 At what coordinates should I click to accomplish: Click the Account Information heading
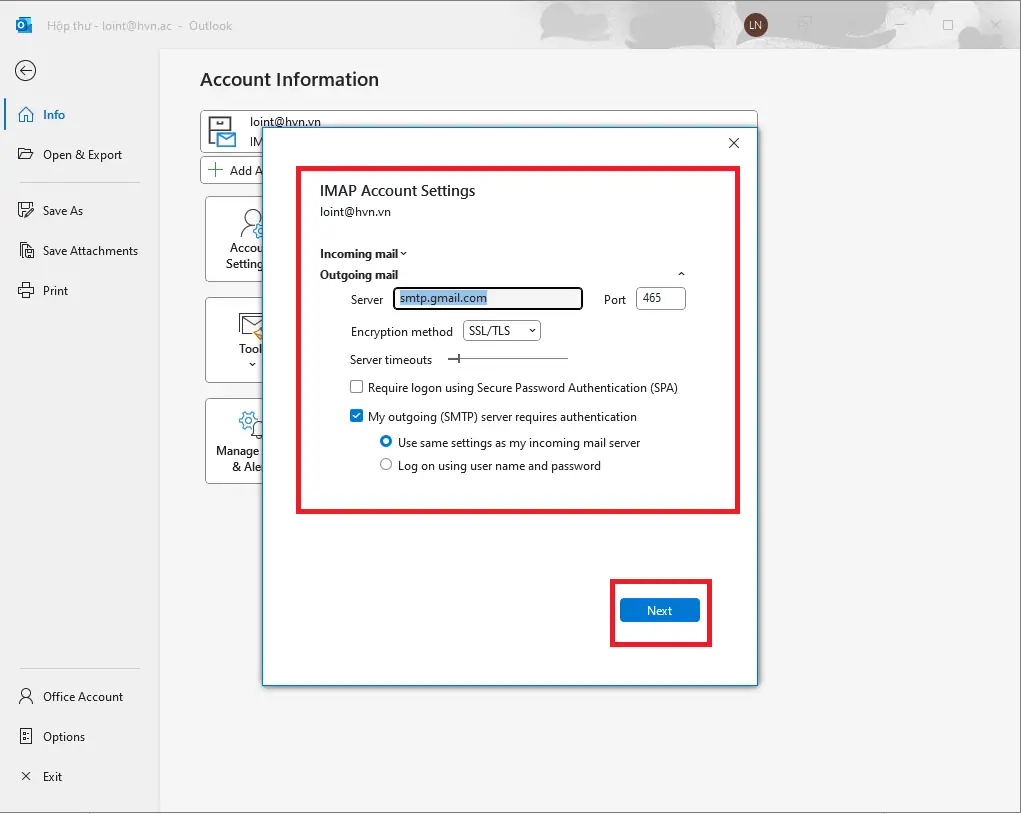(x=289, y=79)
